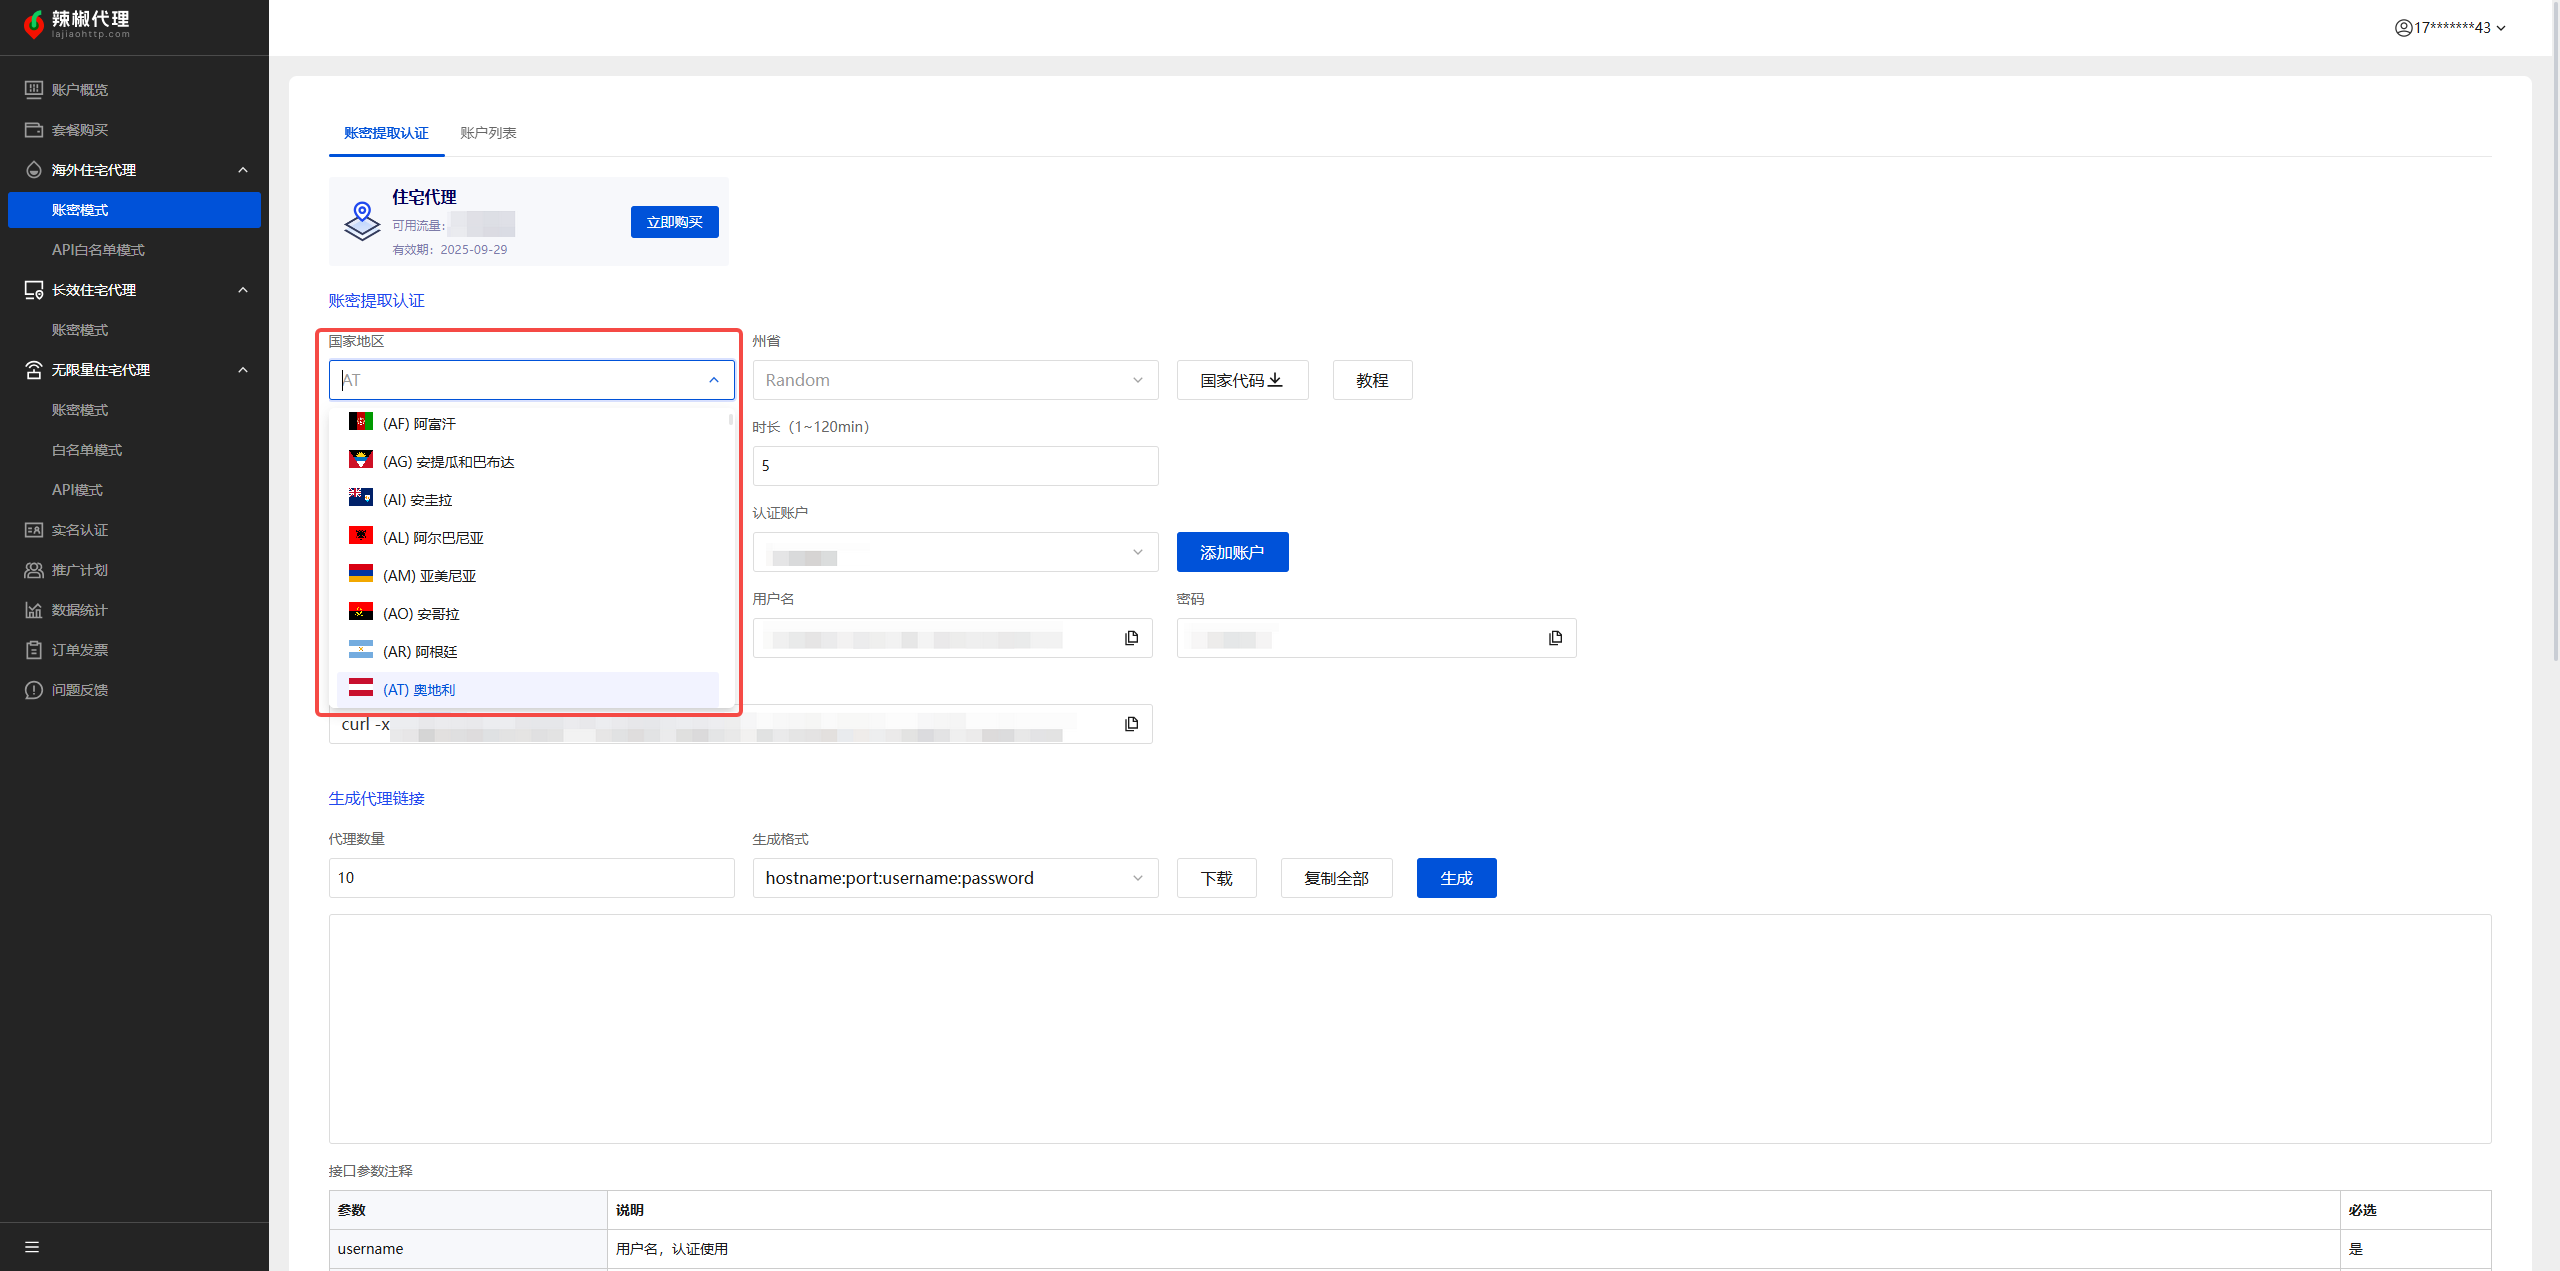This screenshot has height=1271, width=2560.
Task: Click the 代理数量 input field
Action: pos(531,878)
